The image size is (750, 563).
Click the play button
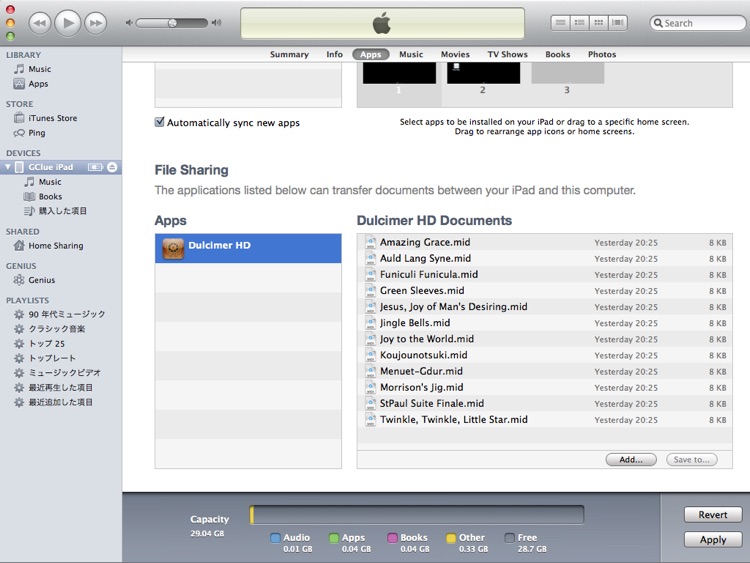point(67,22)
